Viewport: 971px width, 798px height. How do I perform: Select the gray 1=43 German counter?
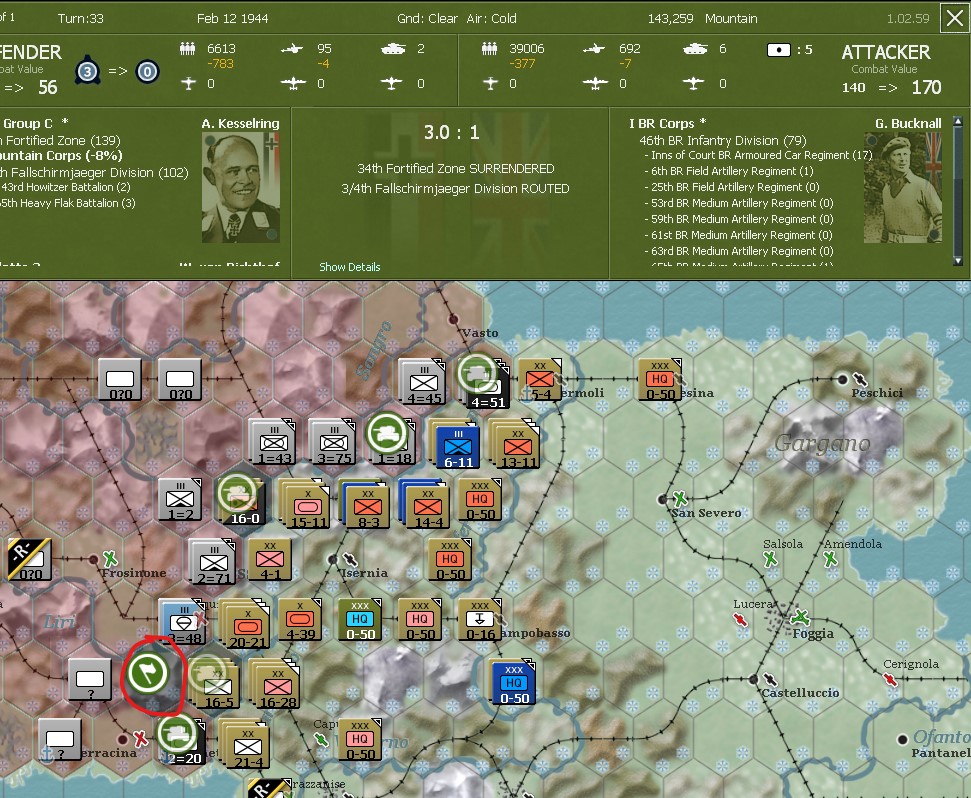pyautogui.click(x=273, y=443)
